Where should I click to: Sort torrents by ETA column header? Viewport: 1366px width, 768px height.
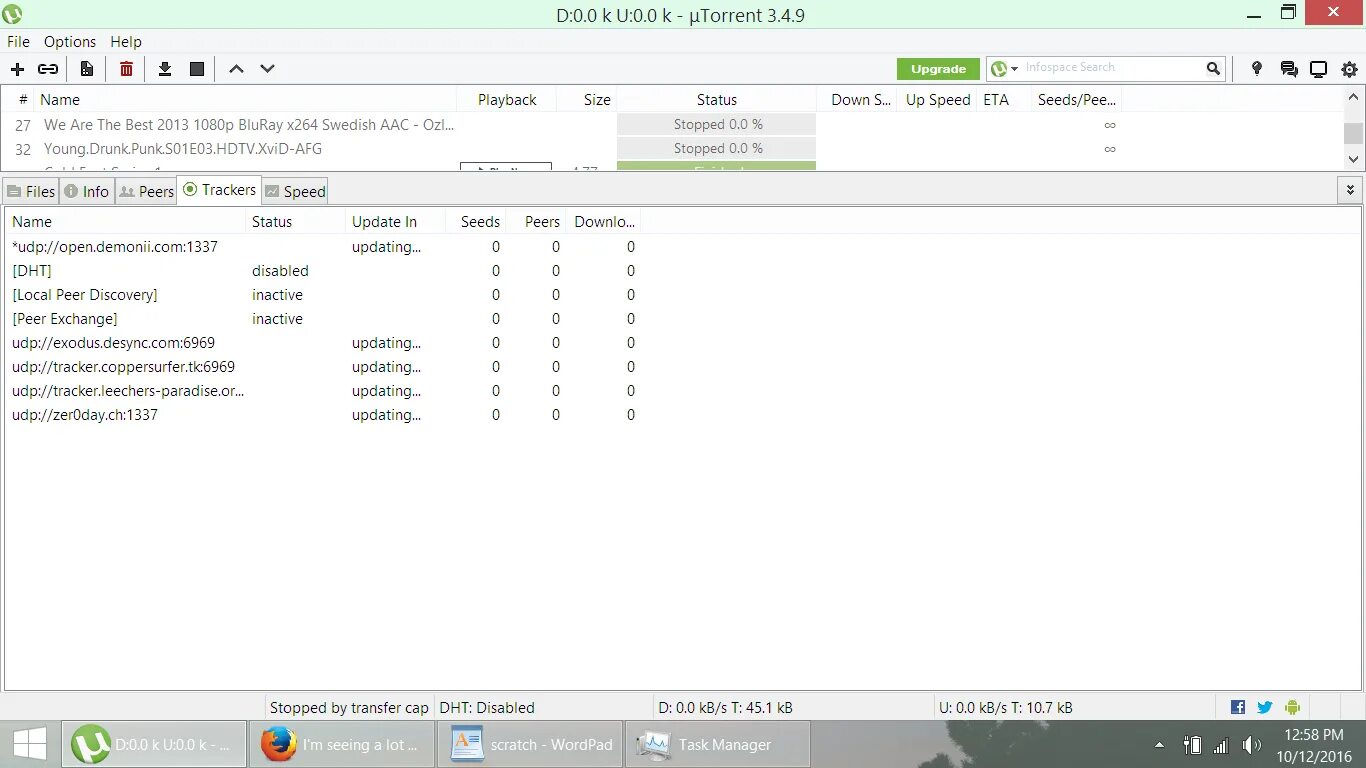1003,99
